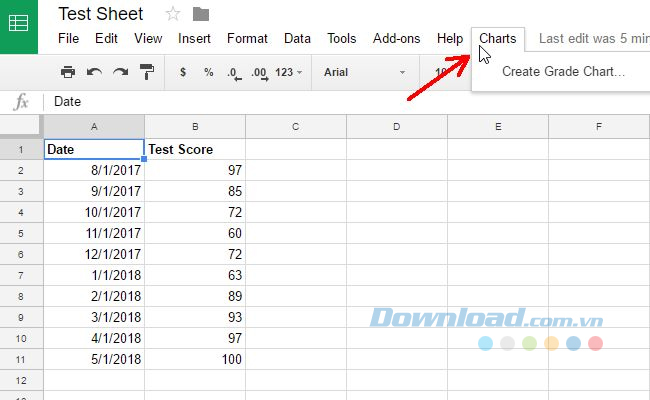
Task: Increase decimal places
Action: pyautogui.click(x=259, y=72)
